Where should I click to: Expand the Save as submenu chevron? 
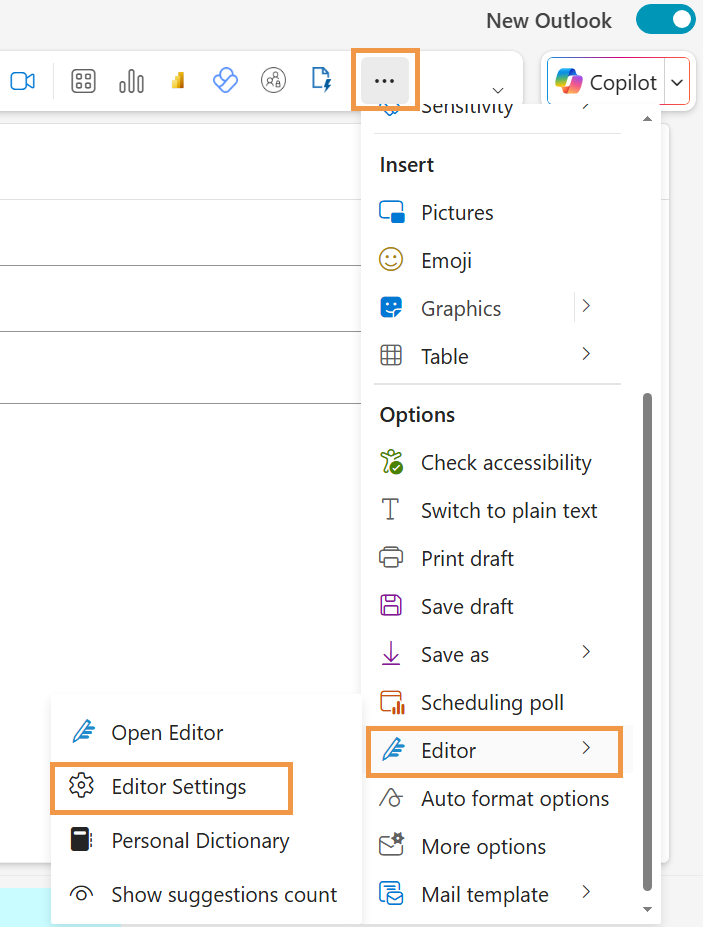pos(586,652)
